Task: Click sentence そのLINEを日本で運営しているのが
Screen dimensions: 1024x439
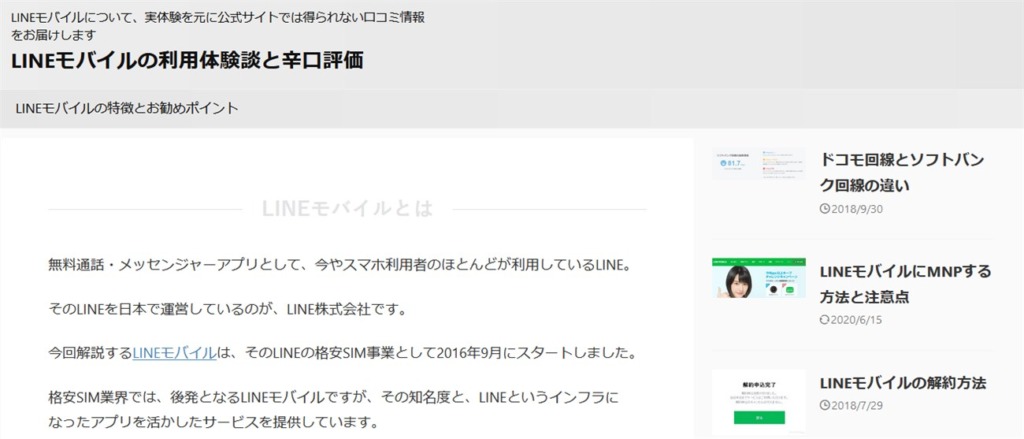Action: [227, 309]
